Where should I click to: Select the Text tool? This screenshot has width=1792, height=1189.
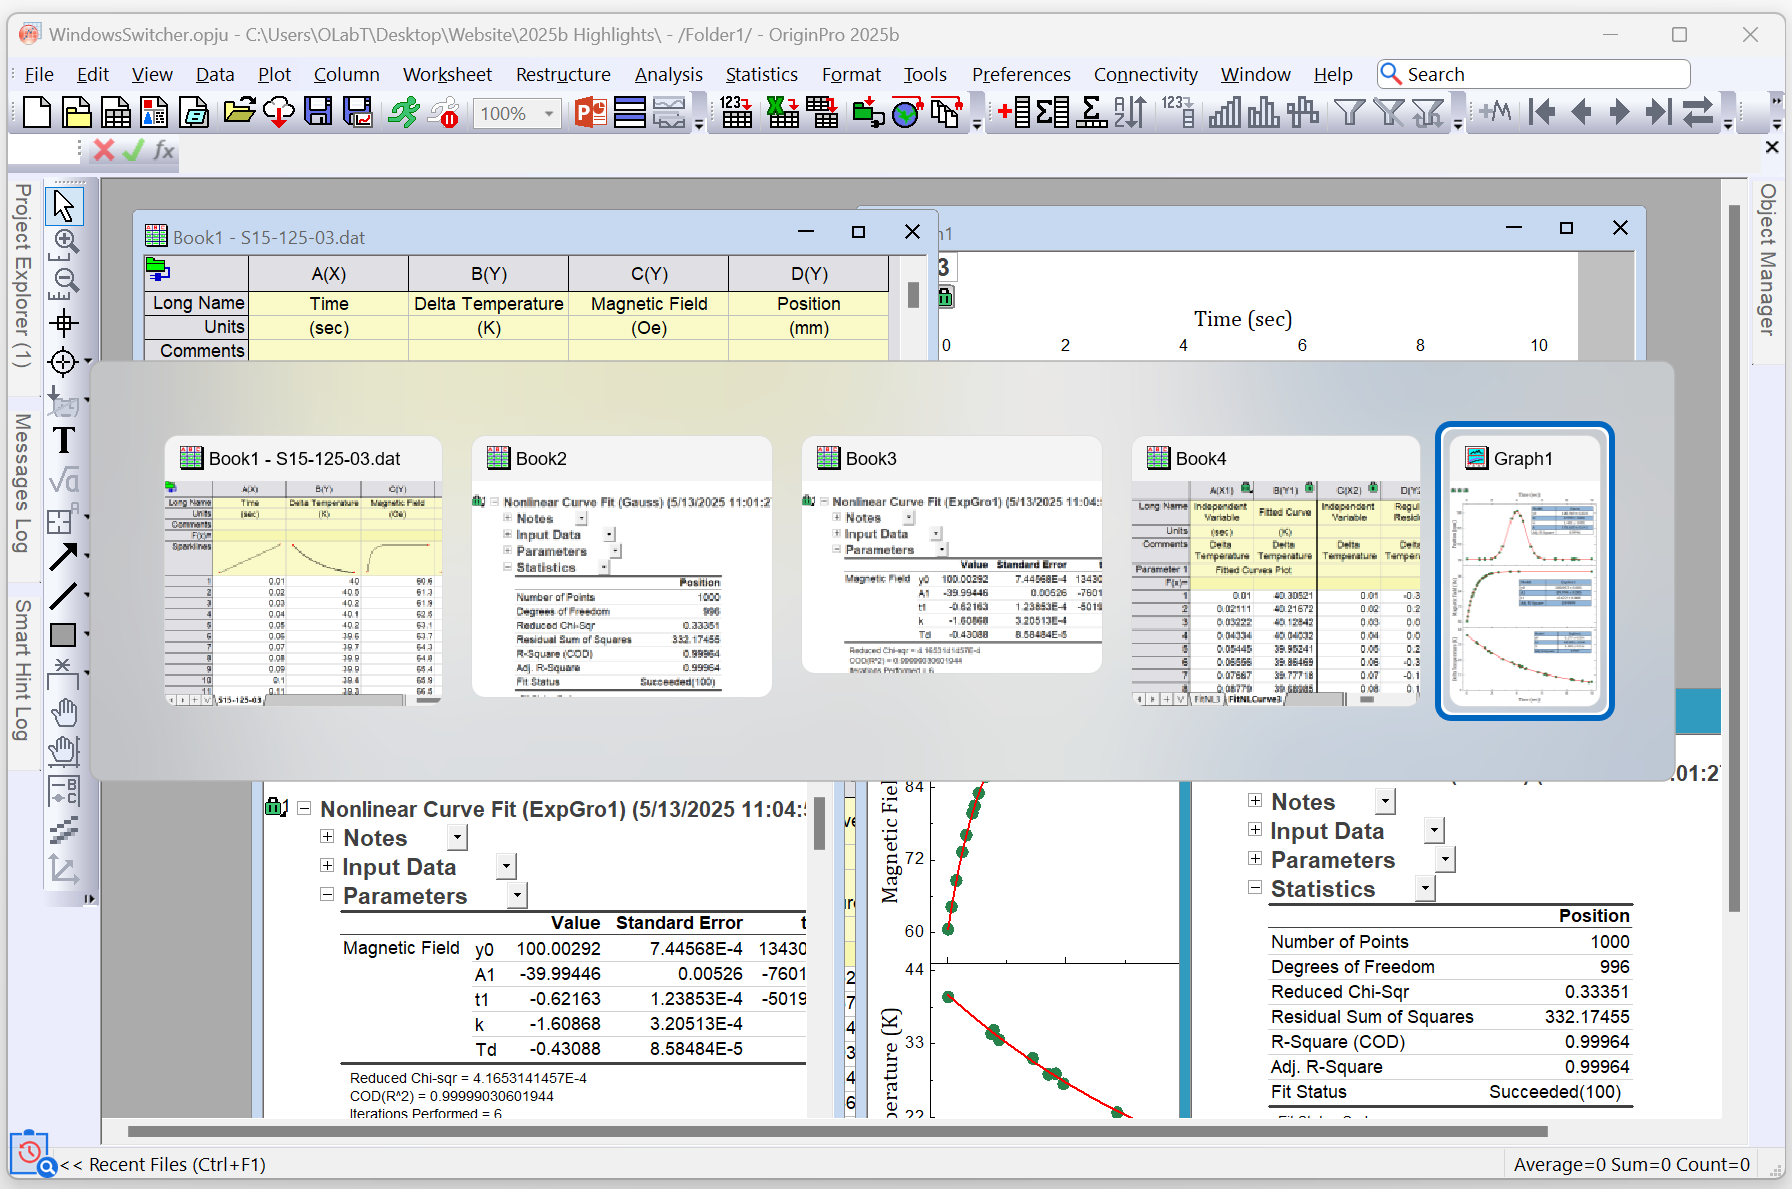64,440
